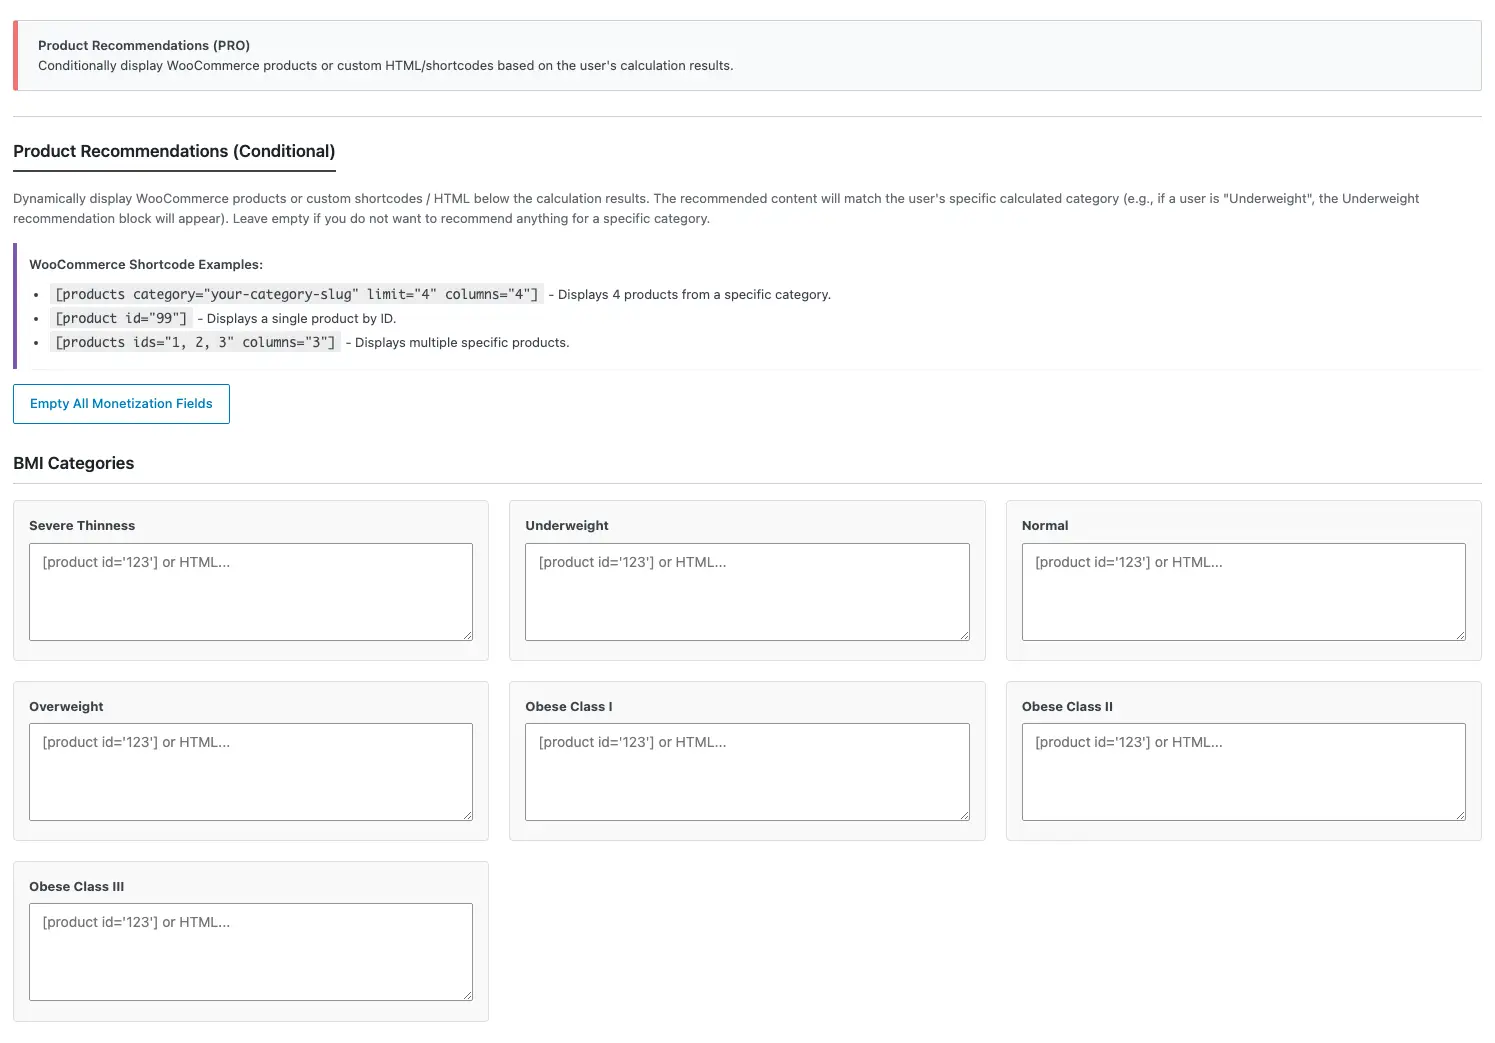Select the [product id="99"] shortcode
This screenshot has height=1043, width=1495.
click(121, 318)
